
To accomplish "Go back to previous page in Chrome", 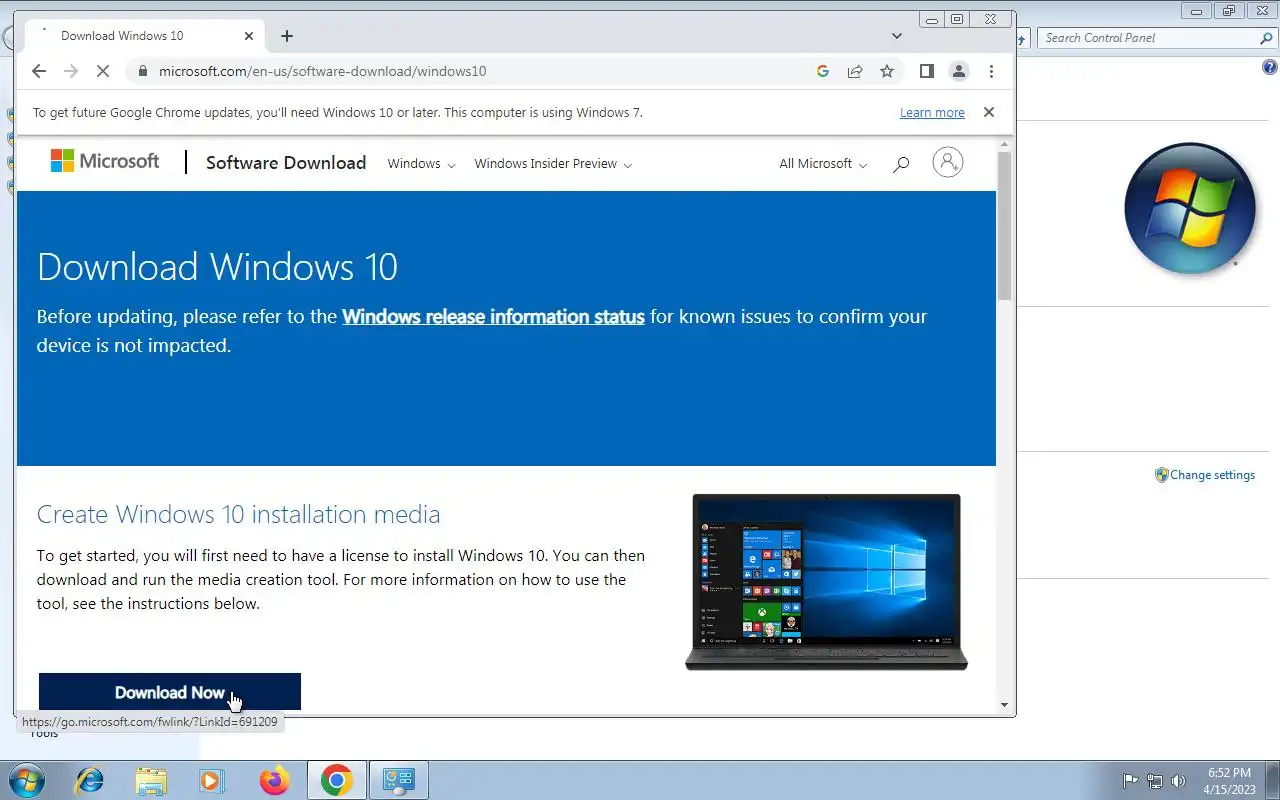I will 39,71.
